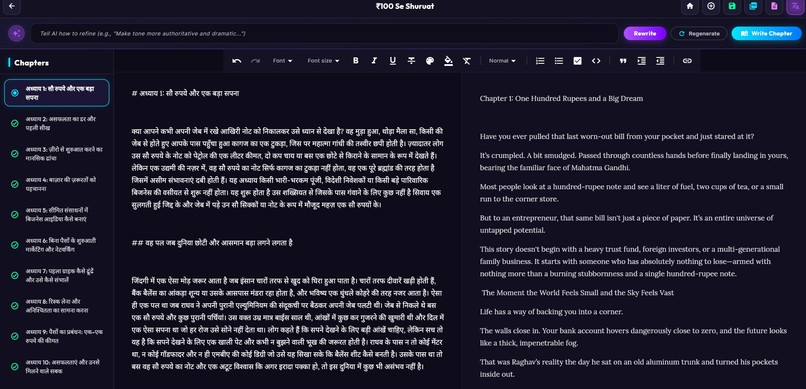
Task: Click the green check beside अध्याय 5
Action: pyautogui.click(x=15, y=214)
